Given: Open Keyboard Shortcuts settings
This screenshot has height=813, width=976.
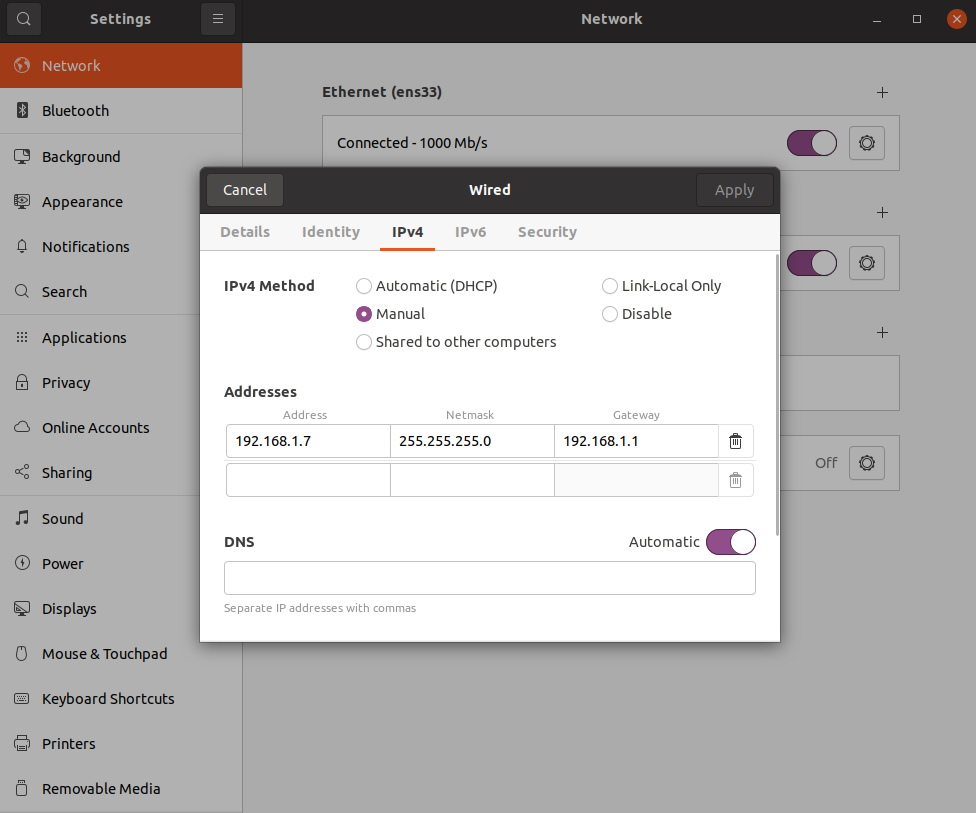Looking at the screenshot, I should click(121, 698).
